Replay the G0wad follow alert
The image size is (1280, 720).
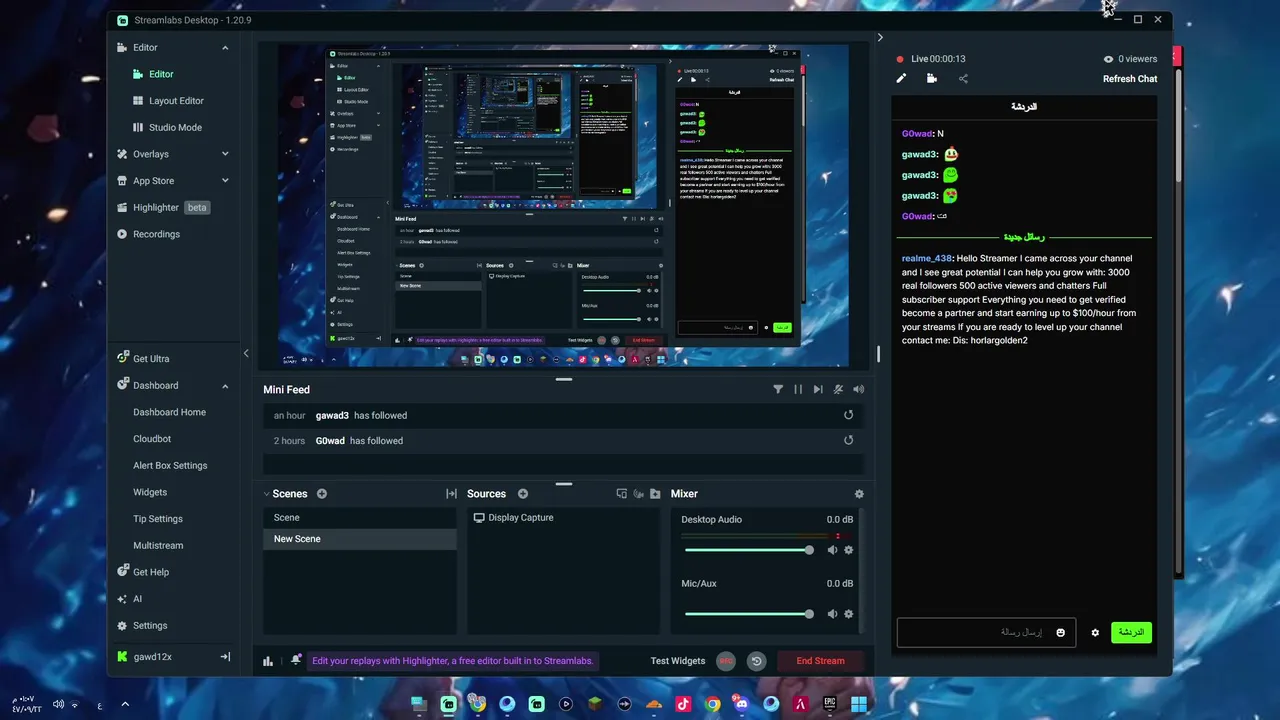click(848, 440)
